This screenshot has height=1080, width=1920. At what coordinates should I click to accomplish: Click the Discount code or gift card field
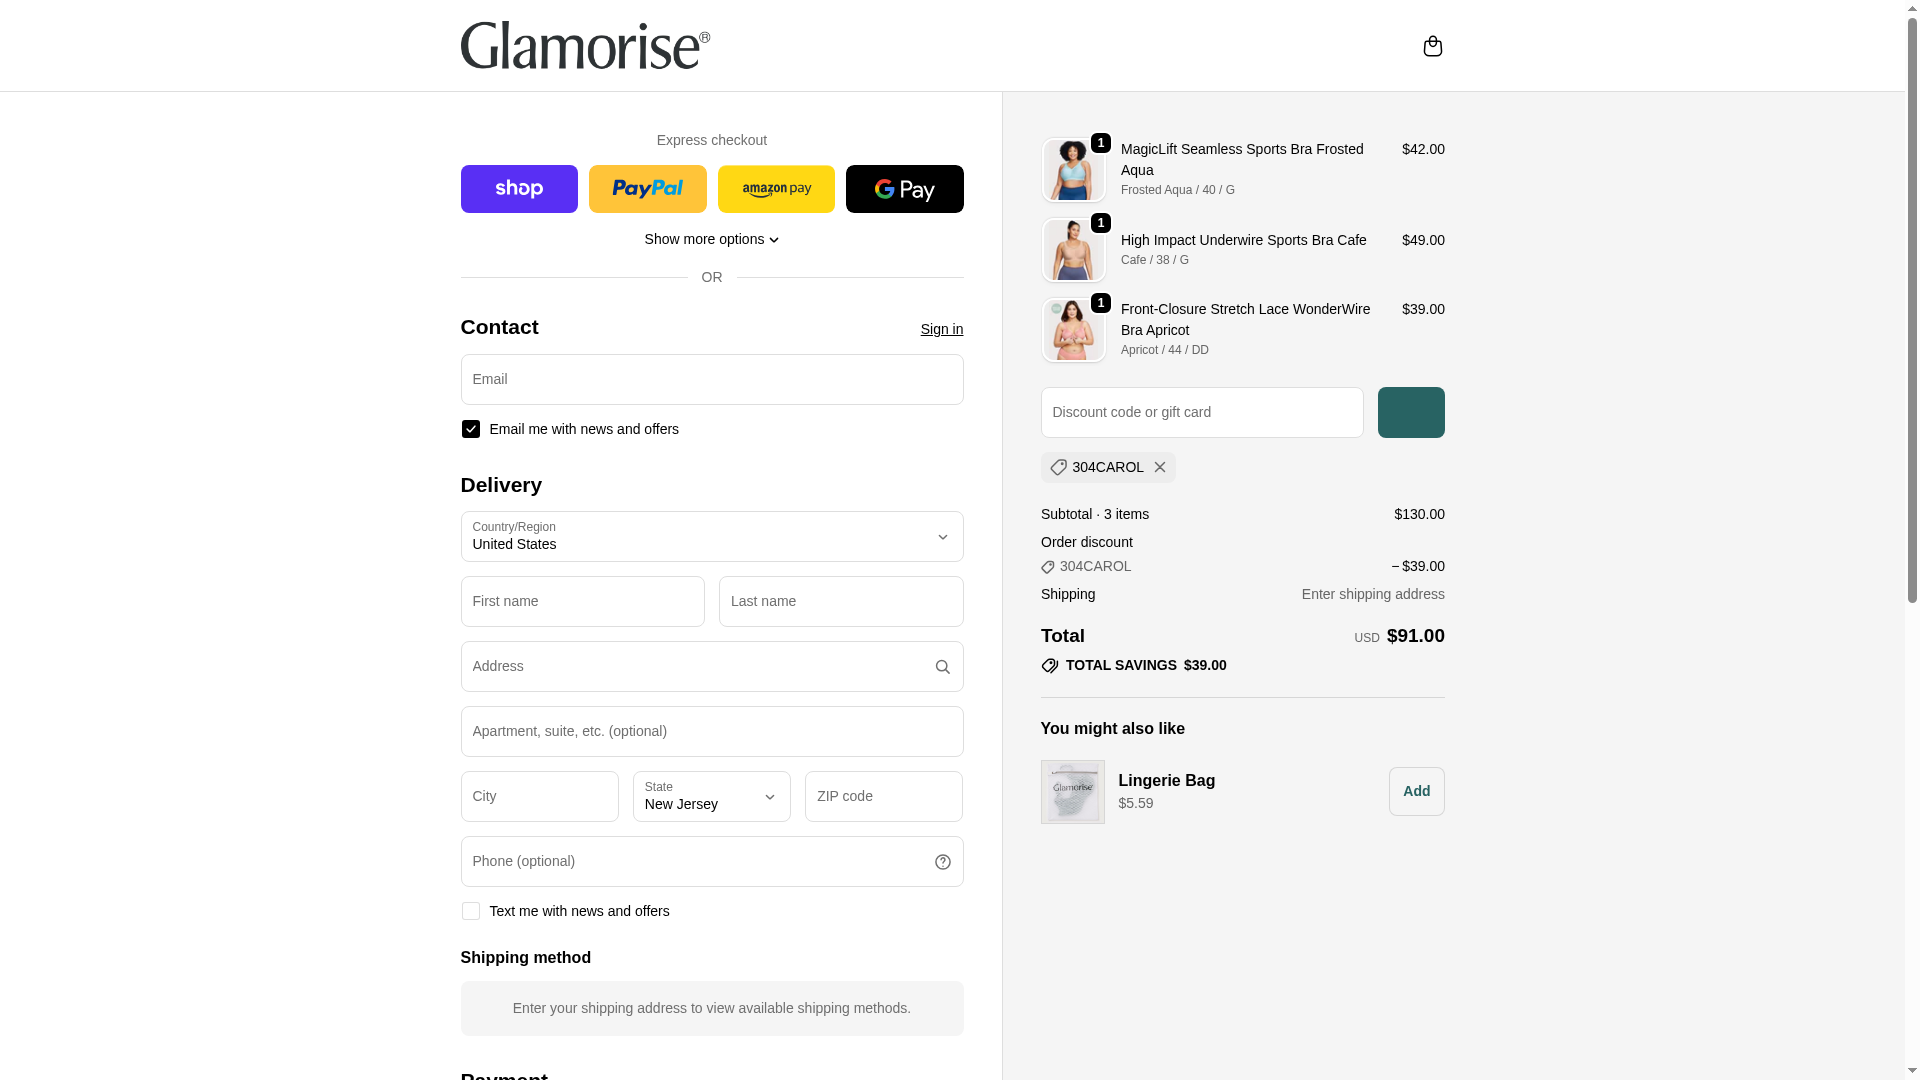(x=1202, y=412)
